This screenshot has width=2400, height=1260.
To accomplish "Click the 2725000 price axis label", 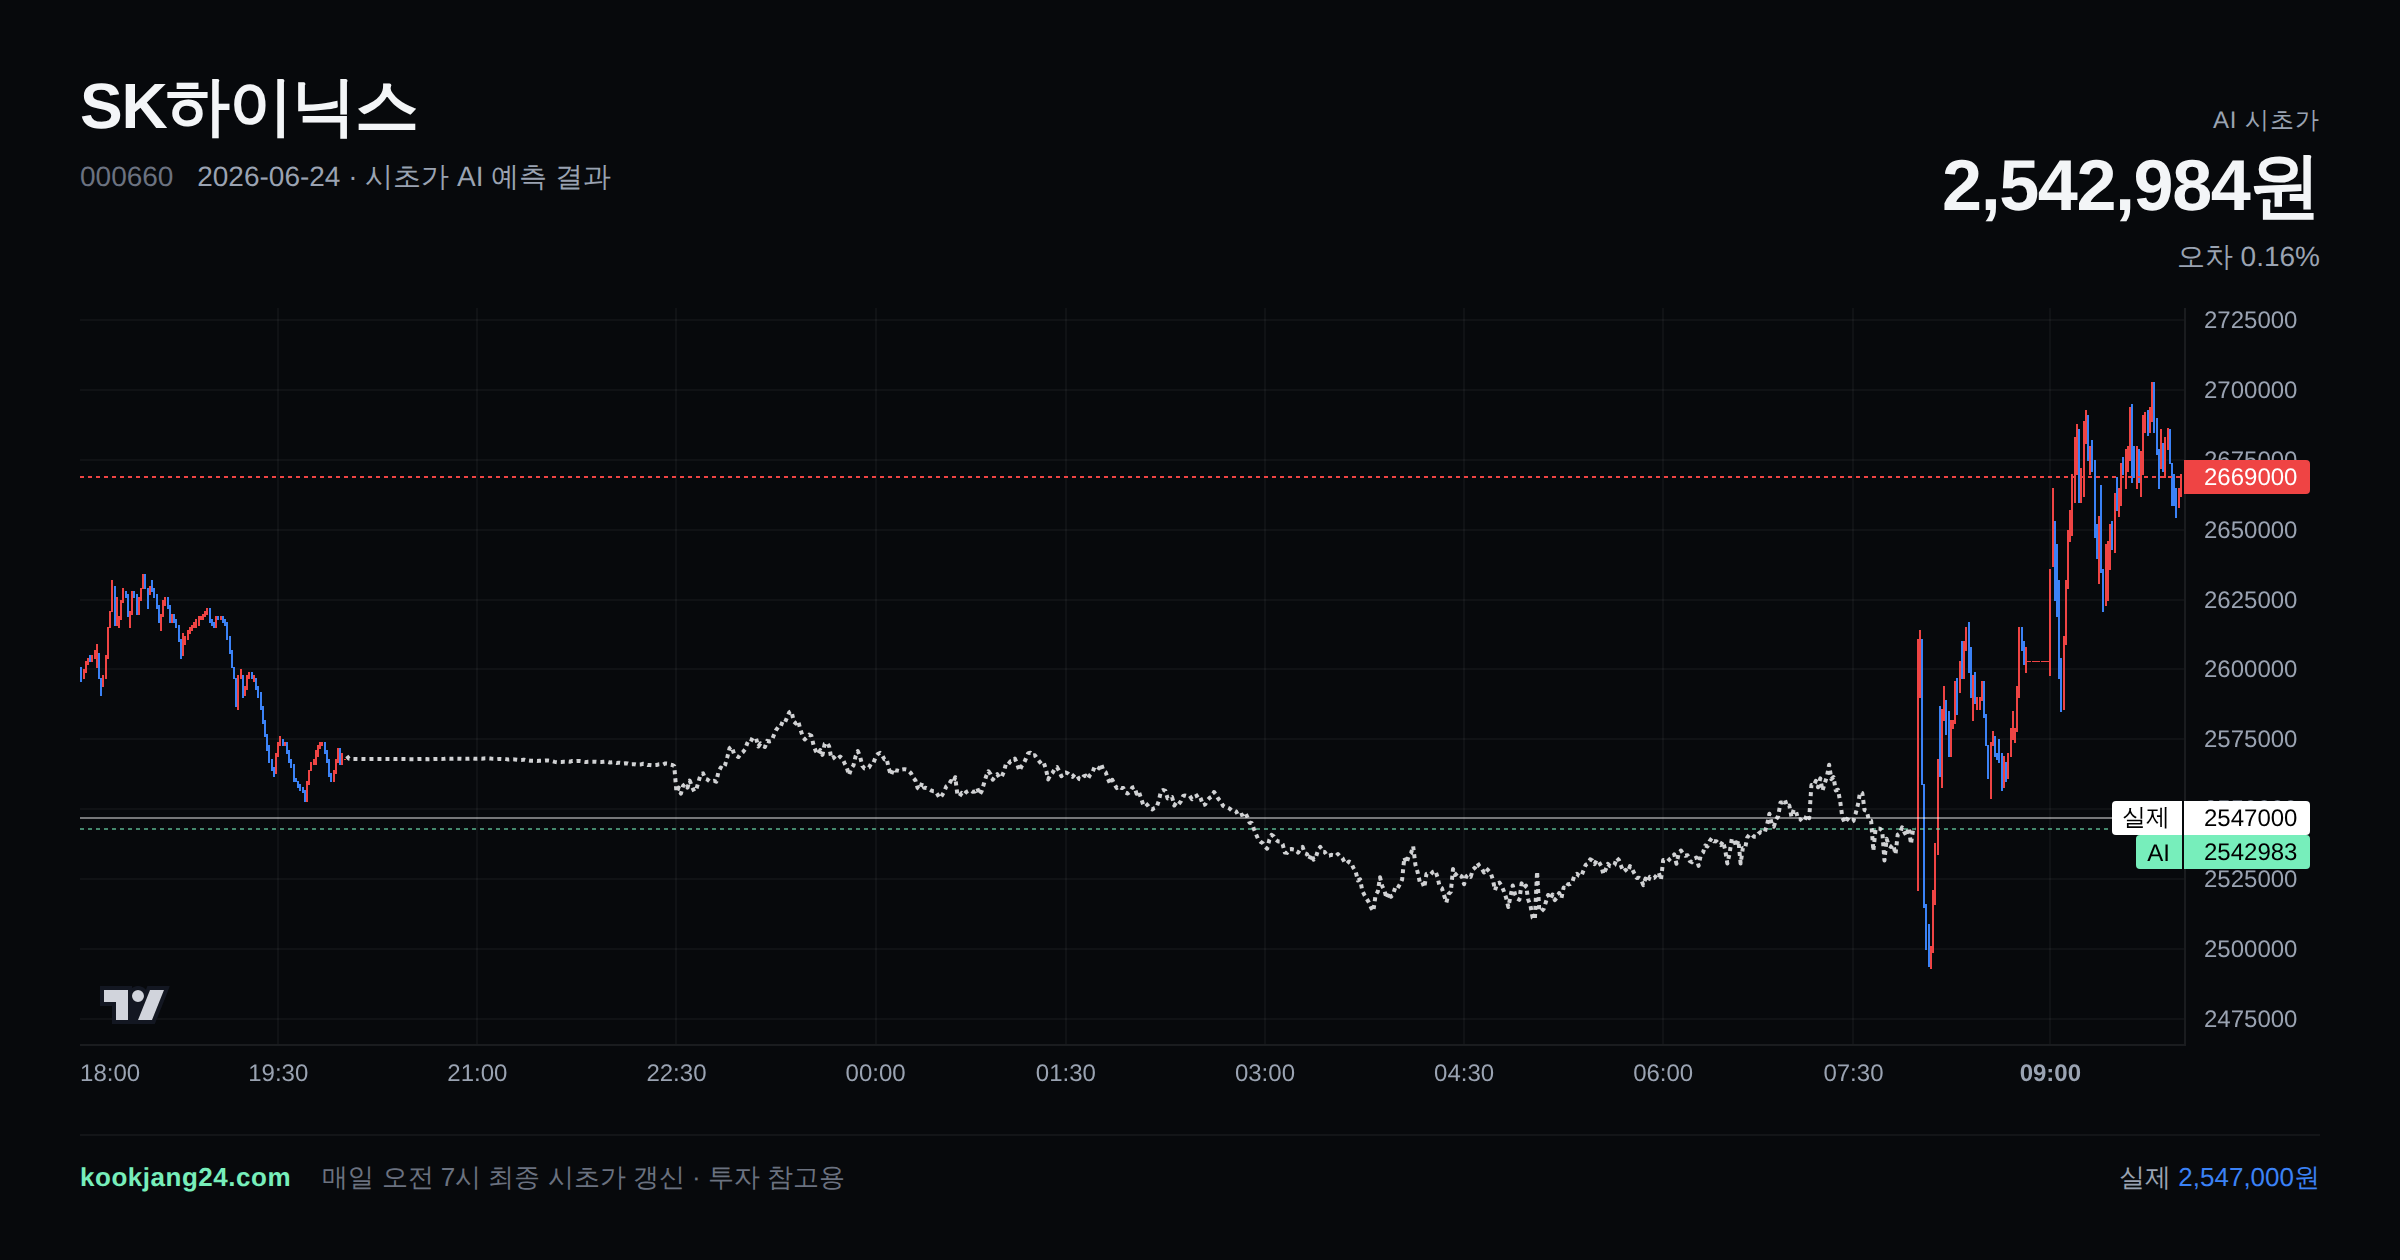I will tap(2250, 320).
